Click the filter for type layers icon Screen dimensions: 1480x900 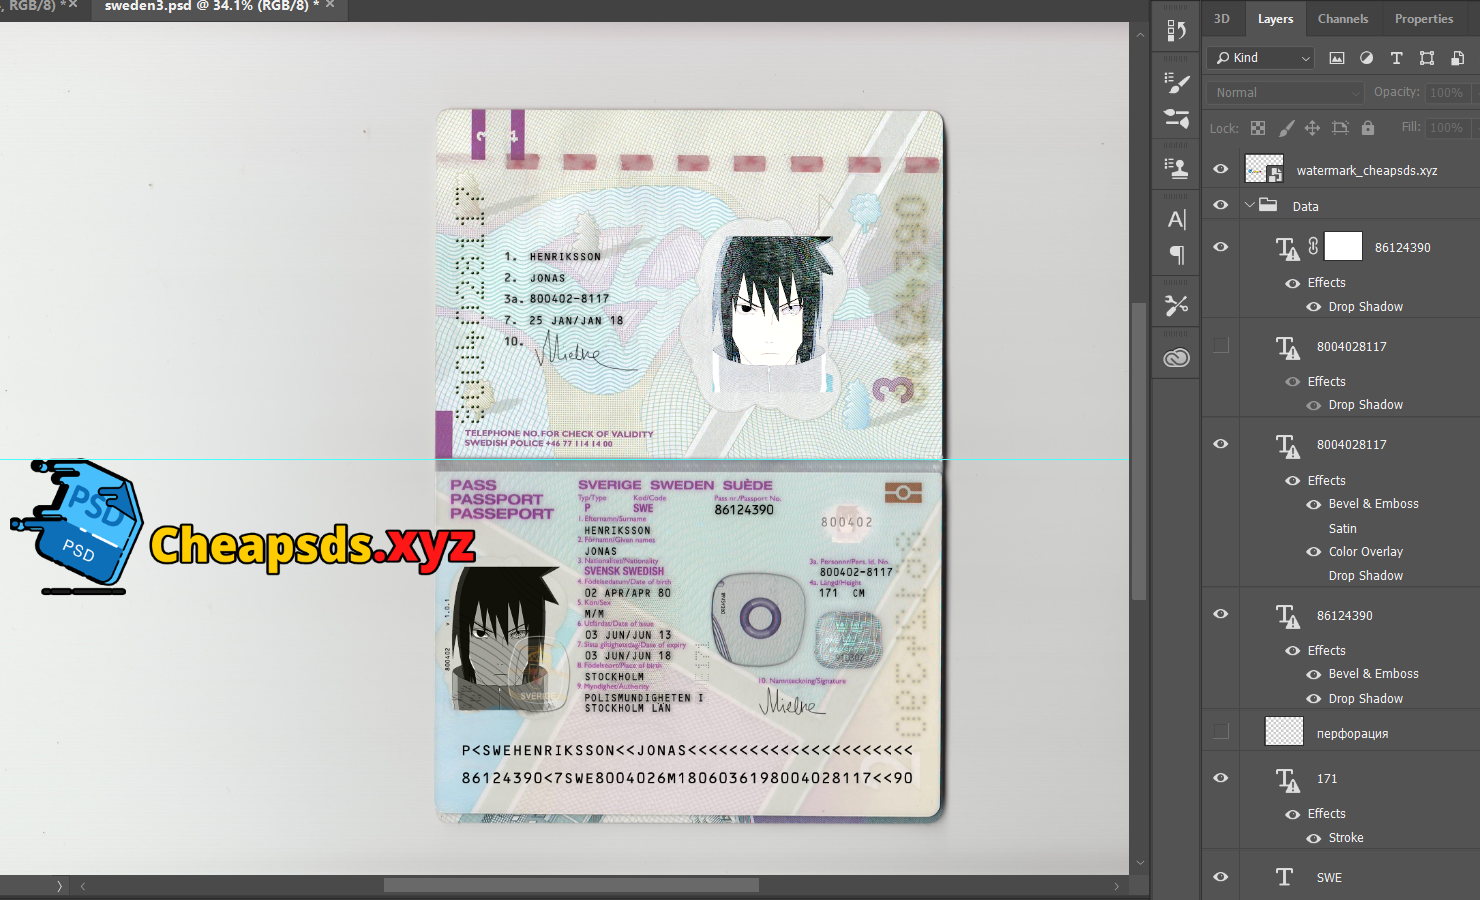[1396, 58]
